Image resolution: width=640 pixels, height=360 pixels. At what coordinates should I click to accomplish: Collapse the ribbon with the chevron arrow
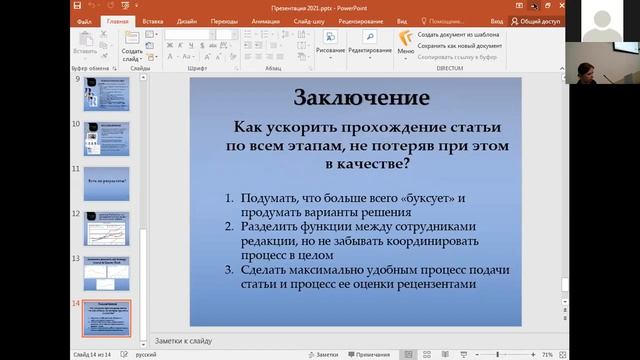tap(562, 69)
